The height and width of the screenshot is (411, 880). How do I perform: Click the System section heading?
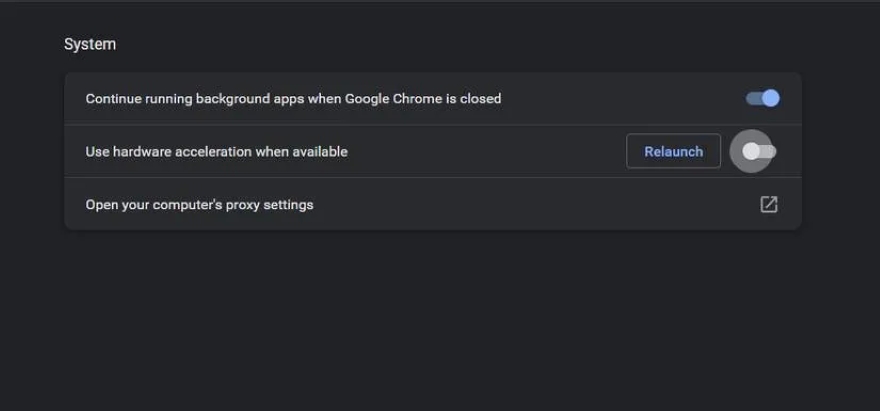click(x=90, y=44)
